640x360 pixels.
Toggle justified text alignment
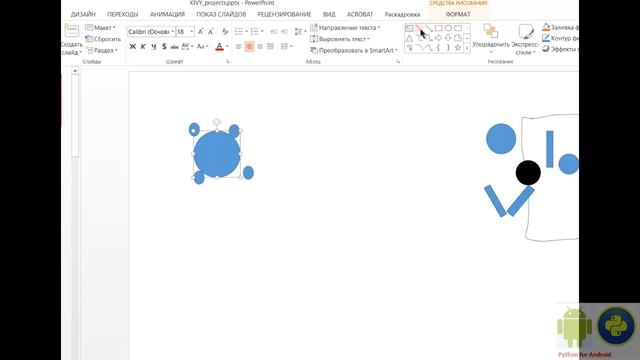click(270, 47)
